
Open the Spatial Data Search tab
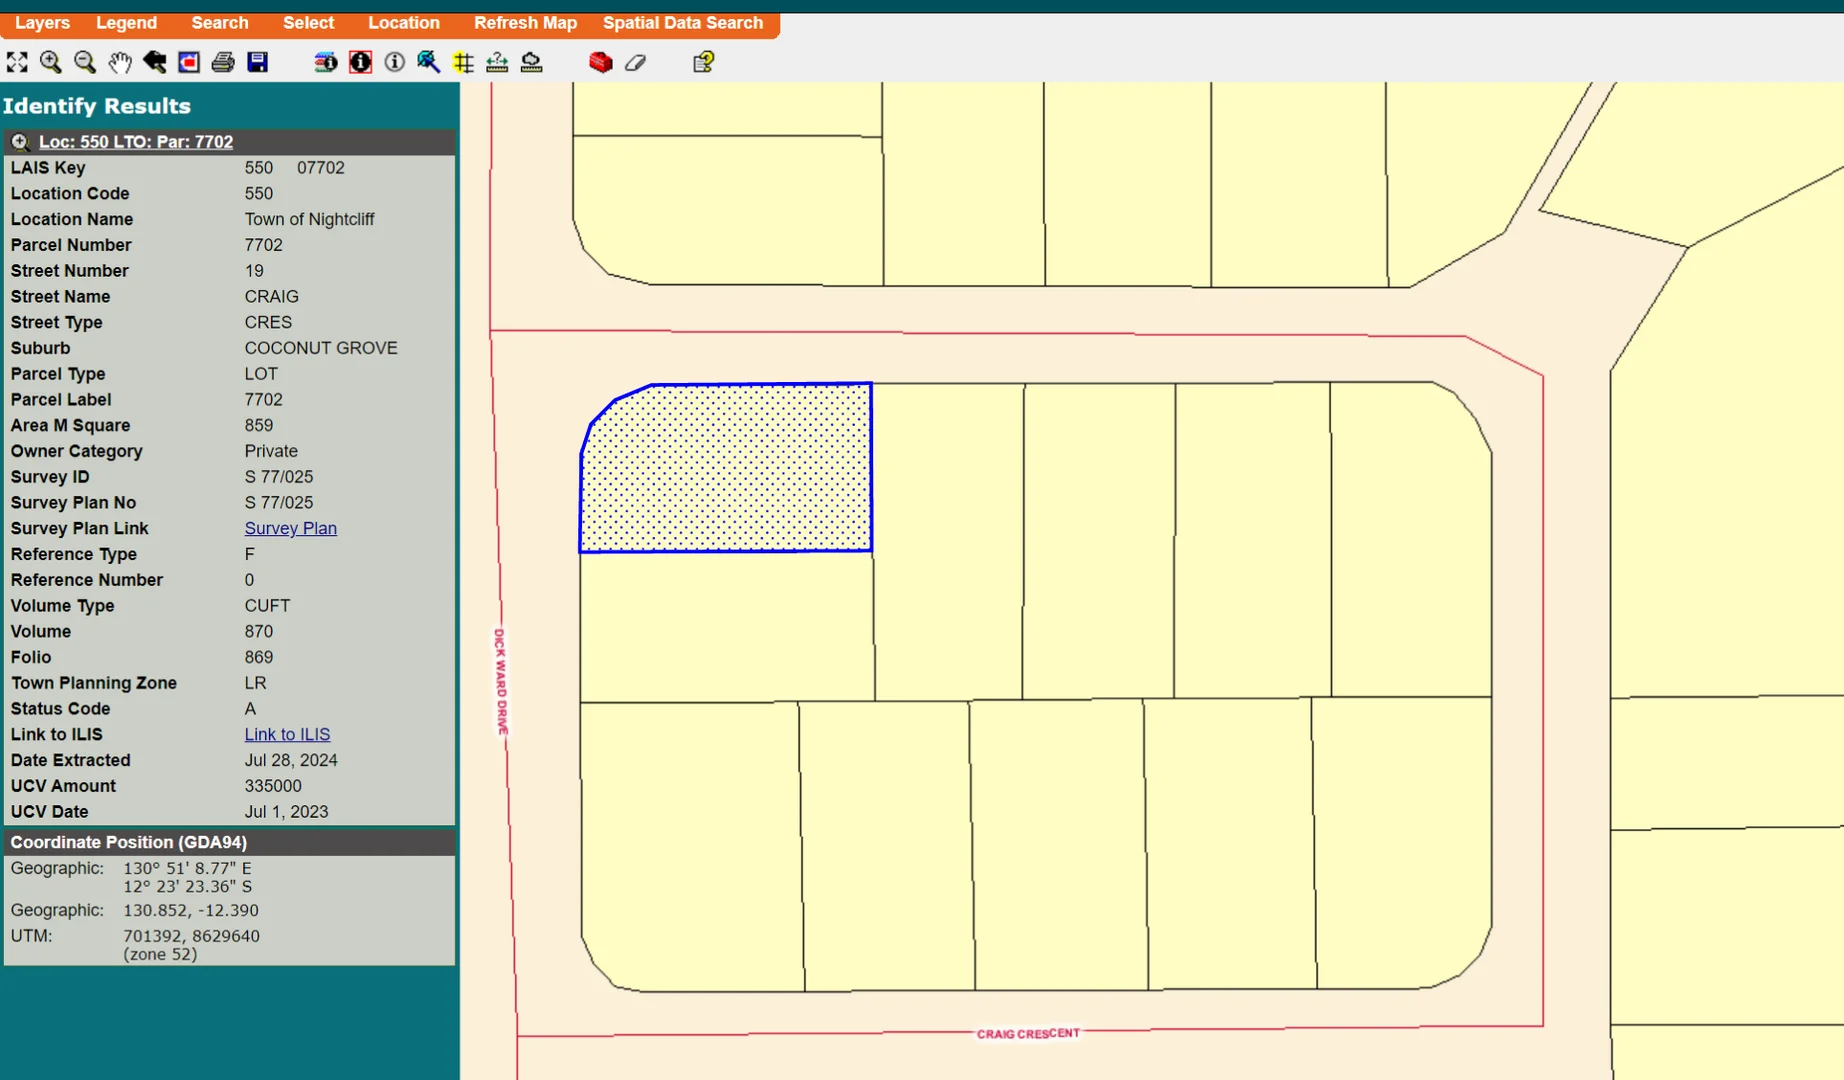tap(682, 22)
